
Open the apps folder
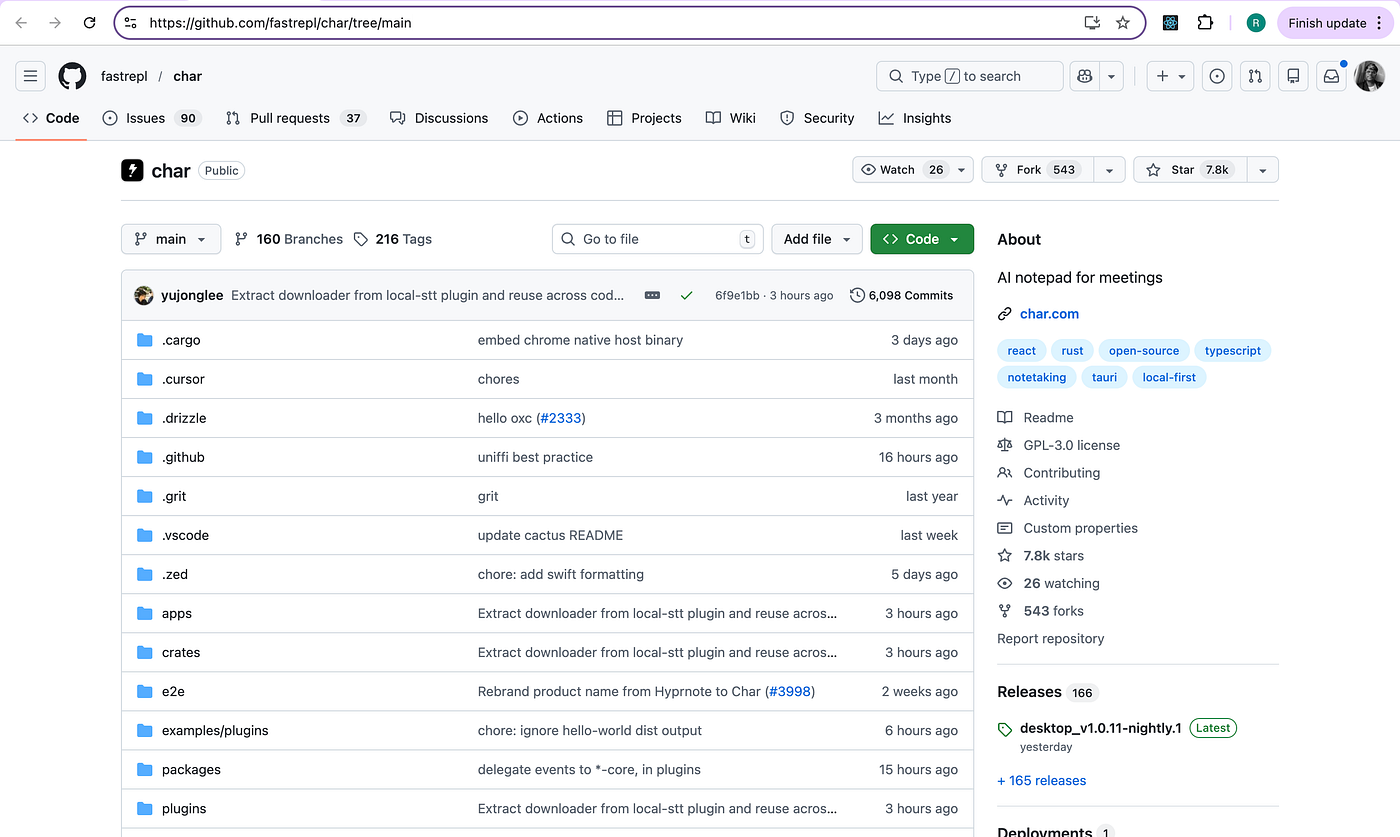[177, 613]
